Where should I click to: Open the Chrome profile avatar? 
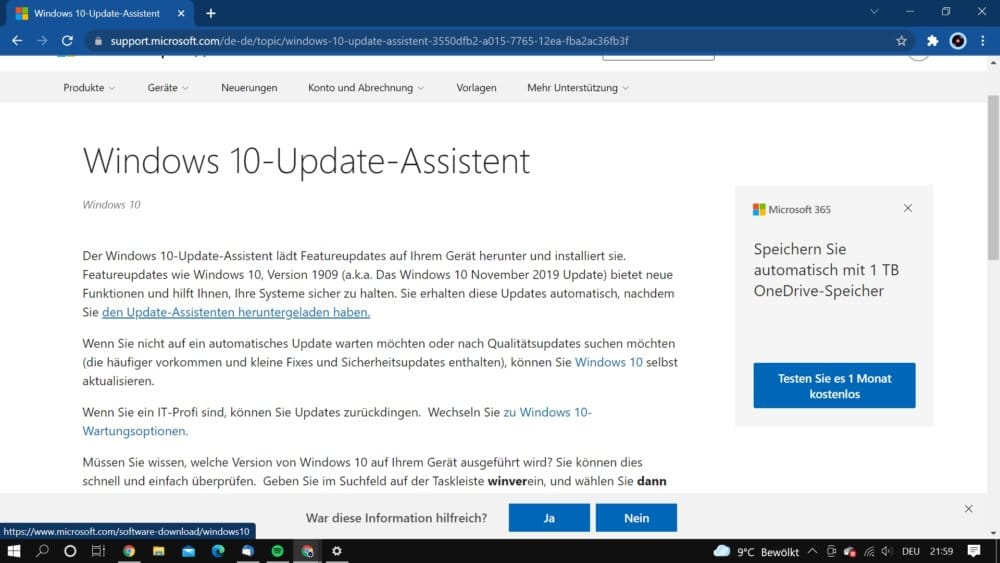[958, 41]
